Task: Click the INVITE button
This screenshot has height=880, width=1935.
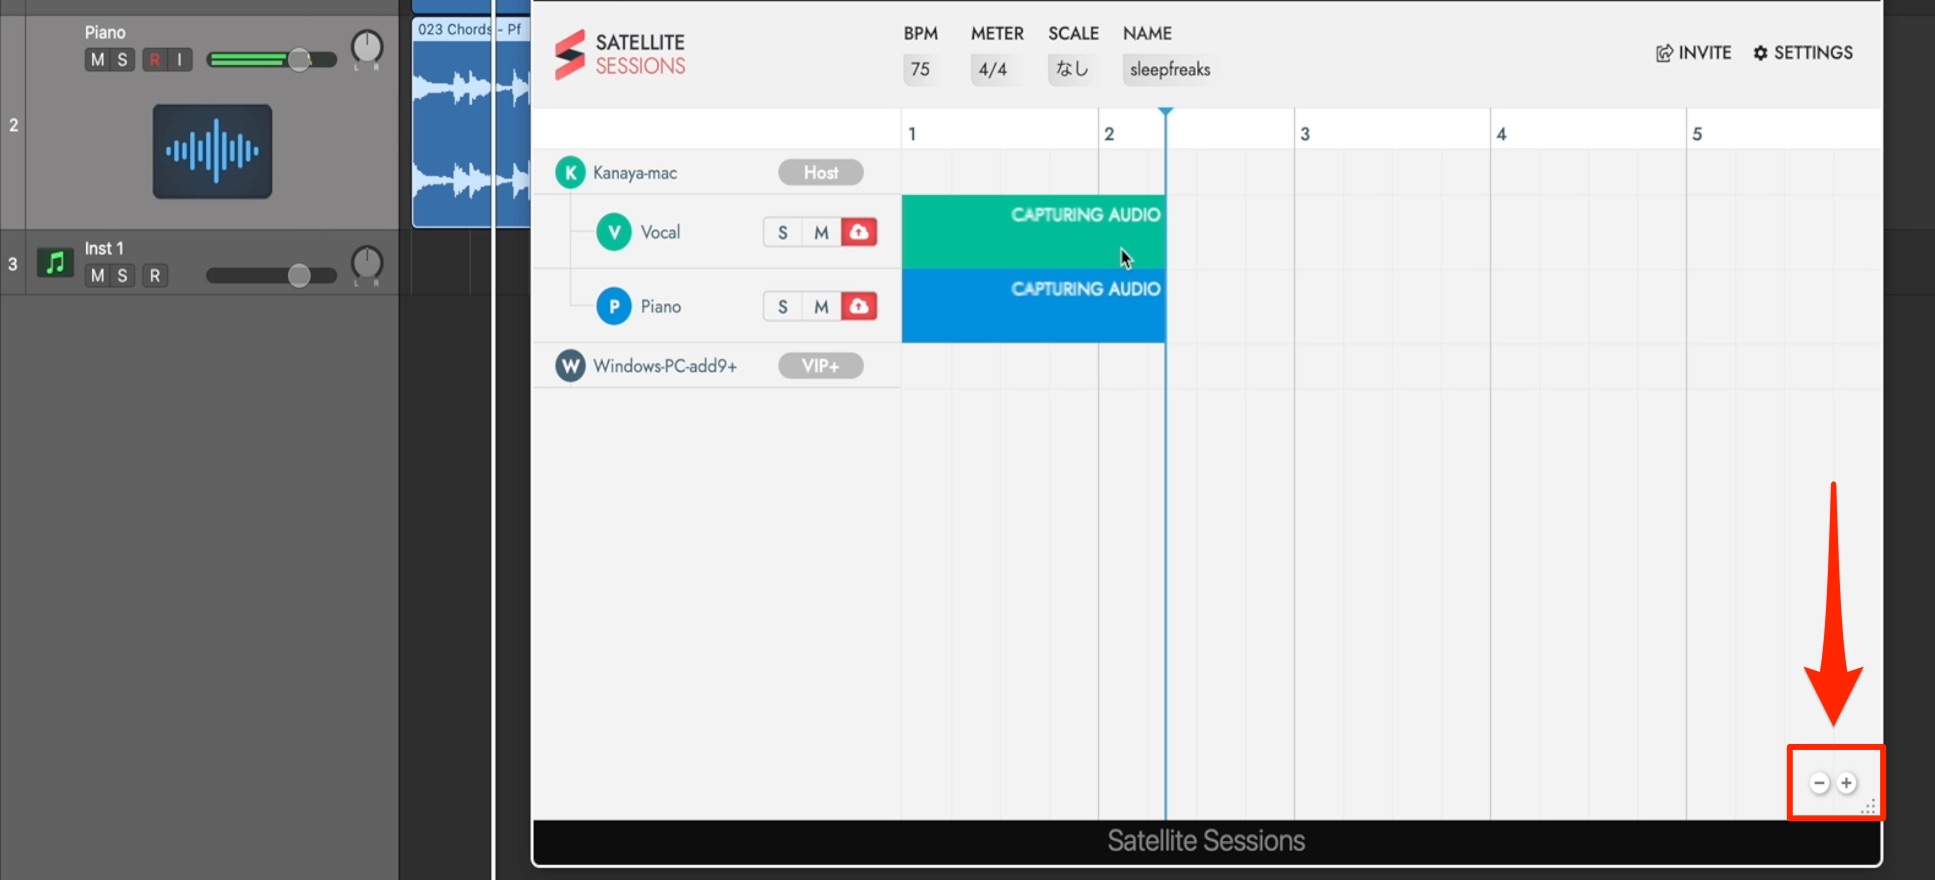Action: [1693, 53]
